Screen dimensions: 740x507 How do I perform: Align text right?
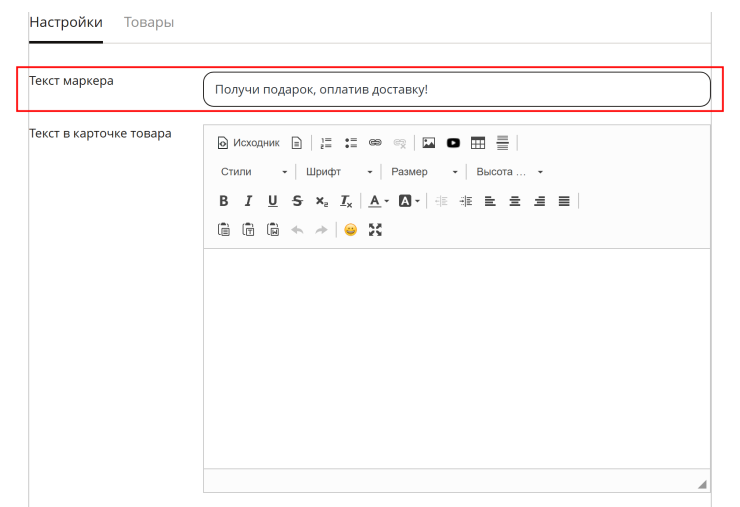pyautogui.click(x=539, y=201)
